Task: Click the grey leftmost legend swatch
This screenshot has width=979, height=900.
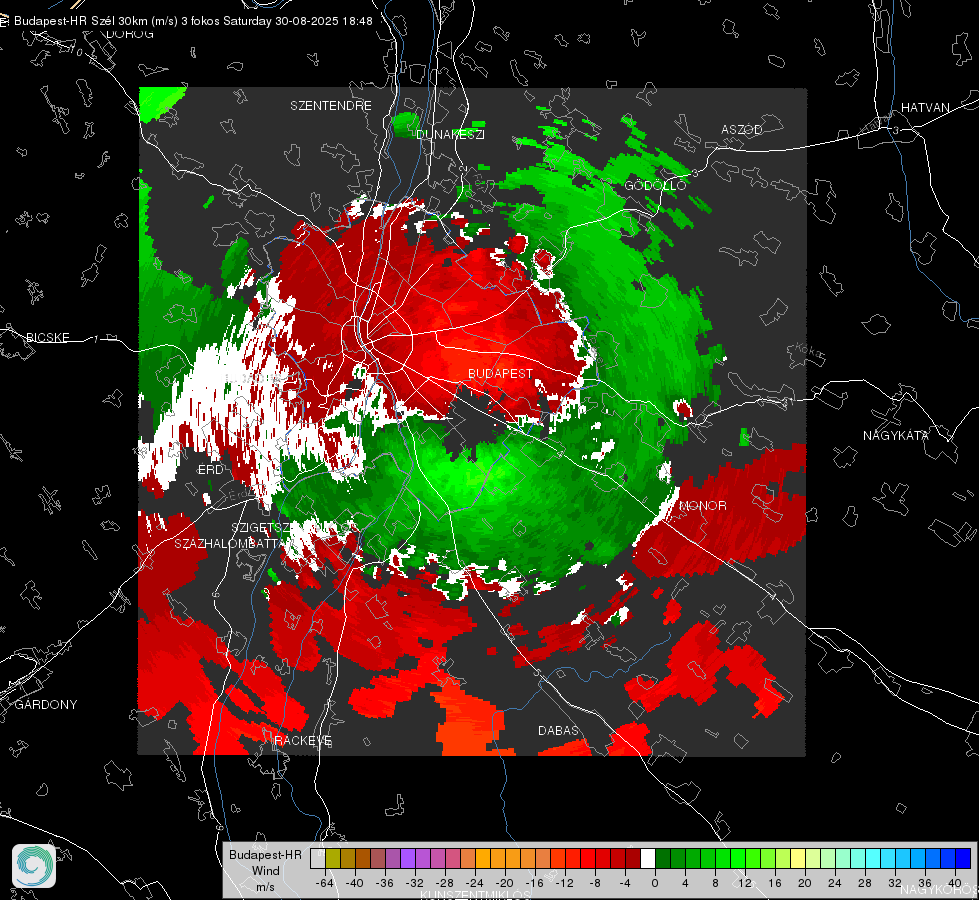Action: 318,859
